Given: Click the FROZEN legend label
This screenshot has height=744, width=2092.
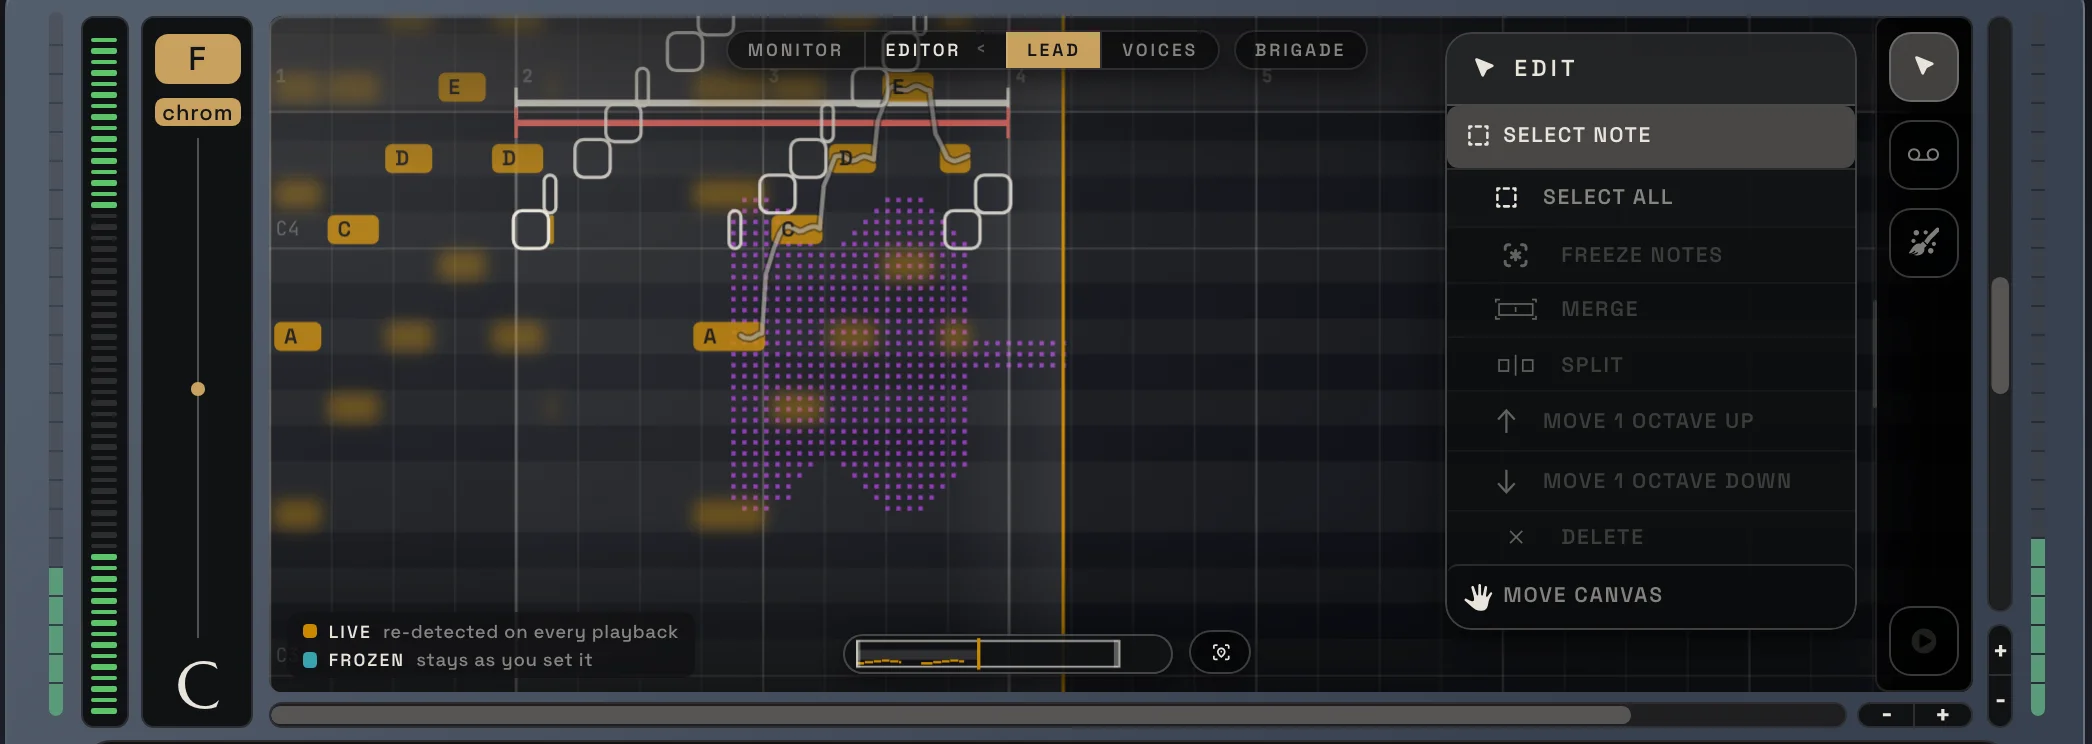Looking at the screenshot, I should (x=366, y=660).
